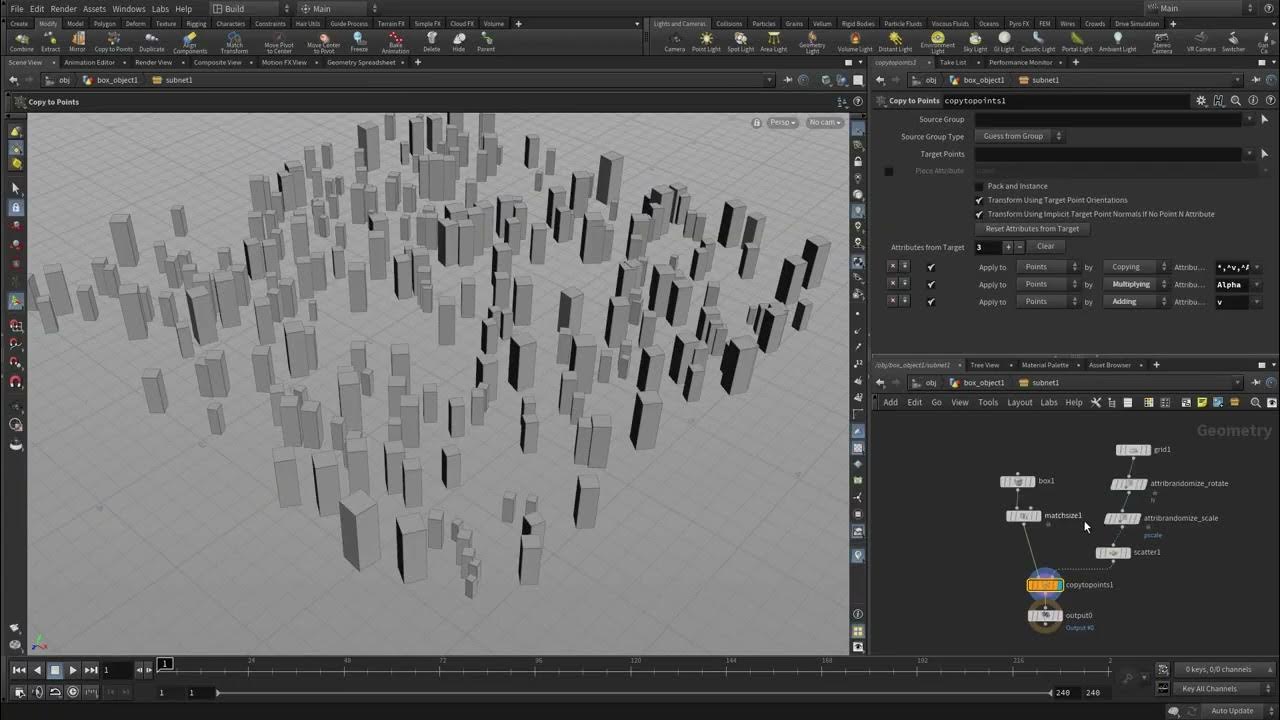This screenshot has width=1280, height=720.
Task: Open the Source Group Type dropdown
Action: (1020, 136)
